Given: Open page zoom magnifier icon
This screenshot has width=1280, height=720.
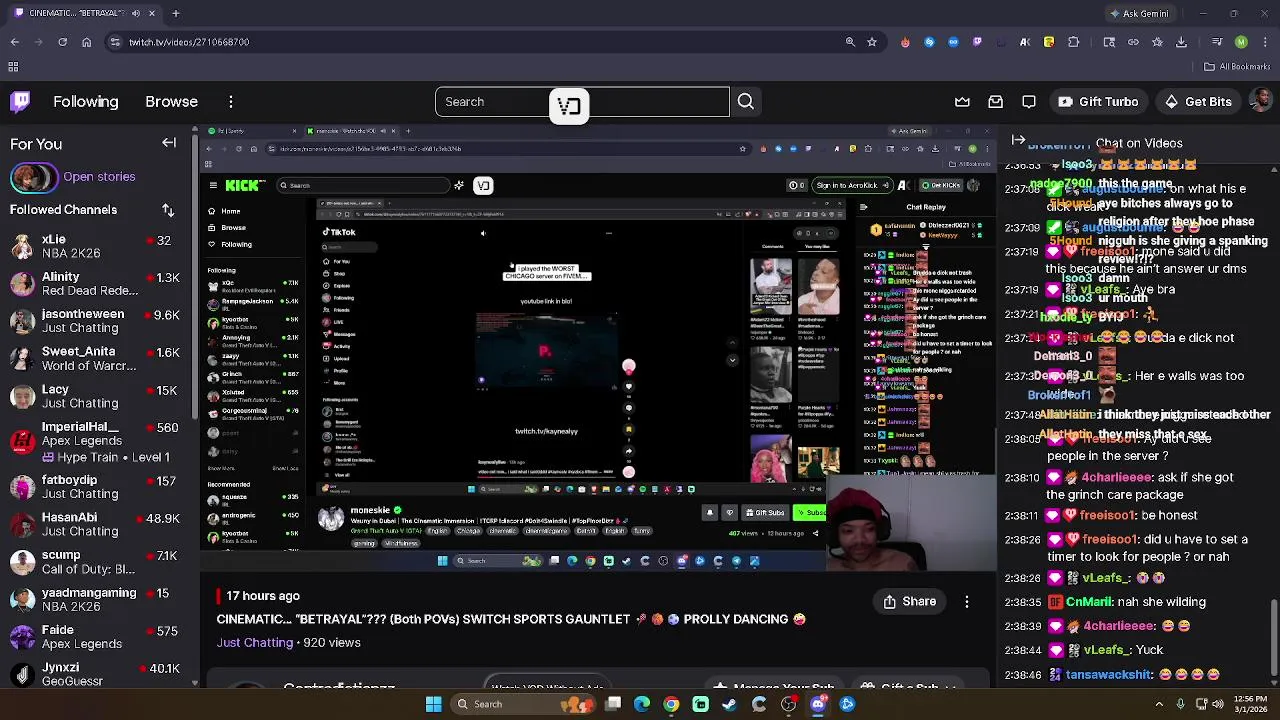Looking at the screenshot, I should coord(850,42).
